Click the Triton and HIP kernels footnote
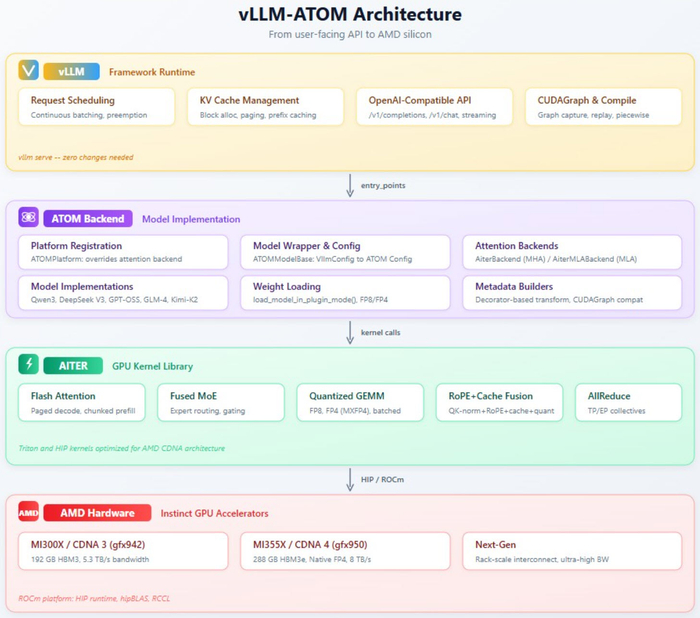 pos(121,448)
